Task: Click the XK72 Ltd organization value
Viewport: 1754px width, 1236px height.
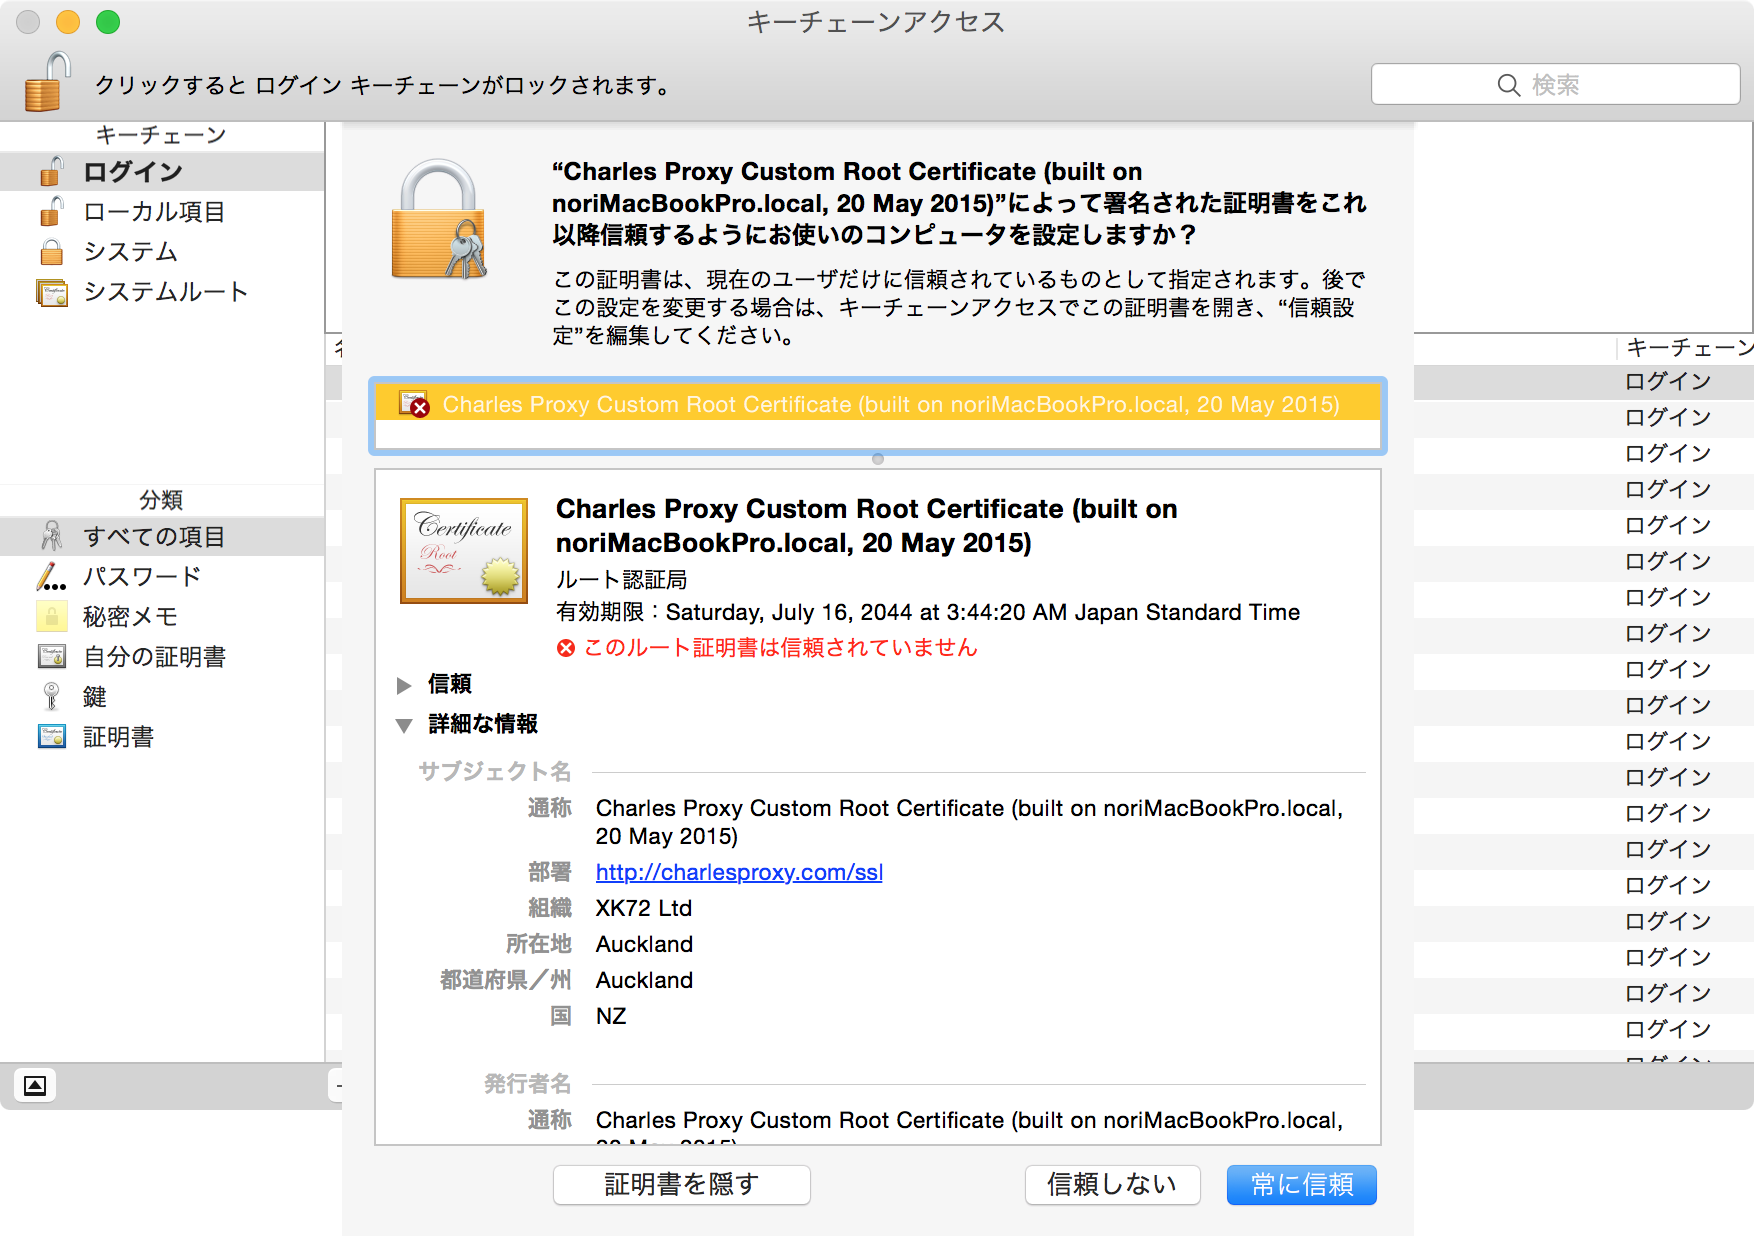Action: (644, 908)
